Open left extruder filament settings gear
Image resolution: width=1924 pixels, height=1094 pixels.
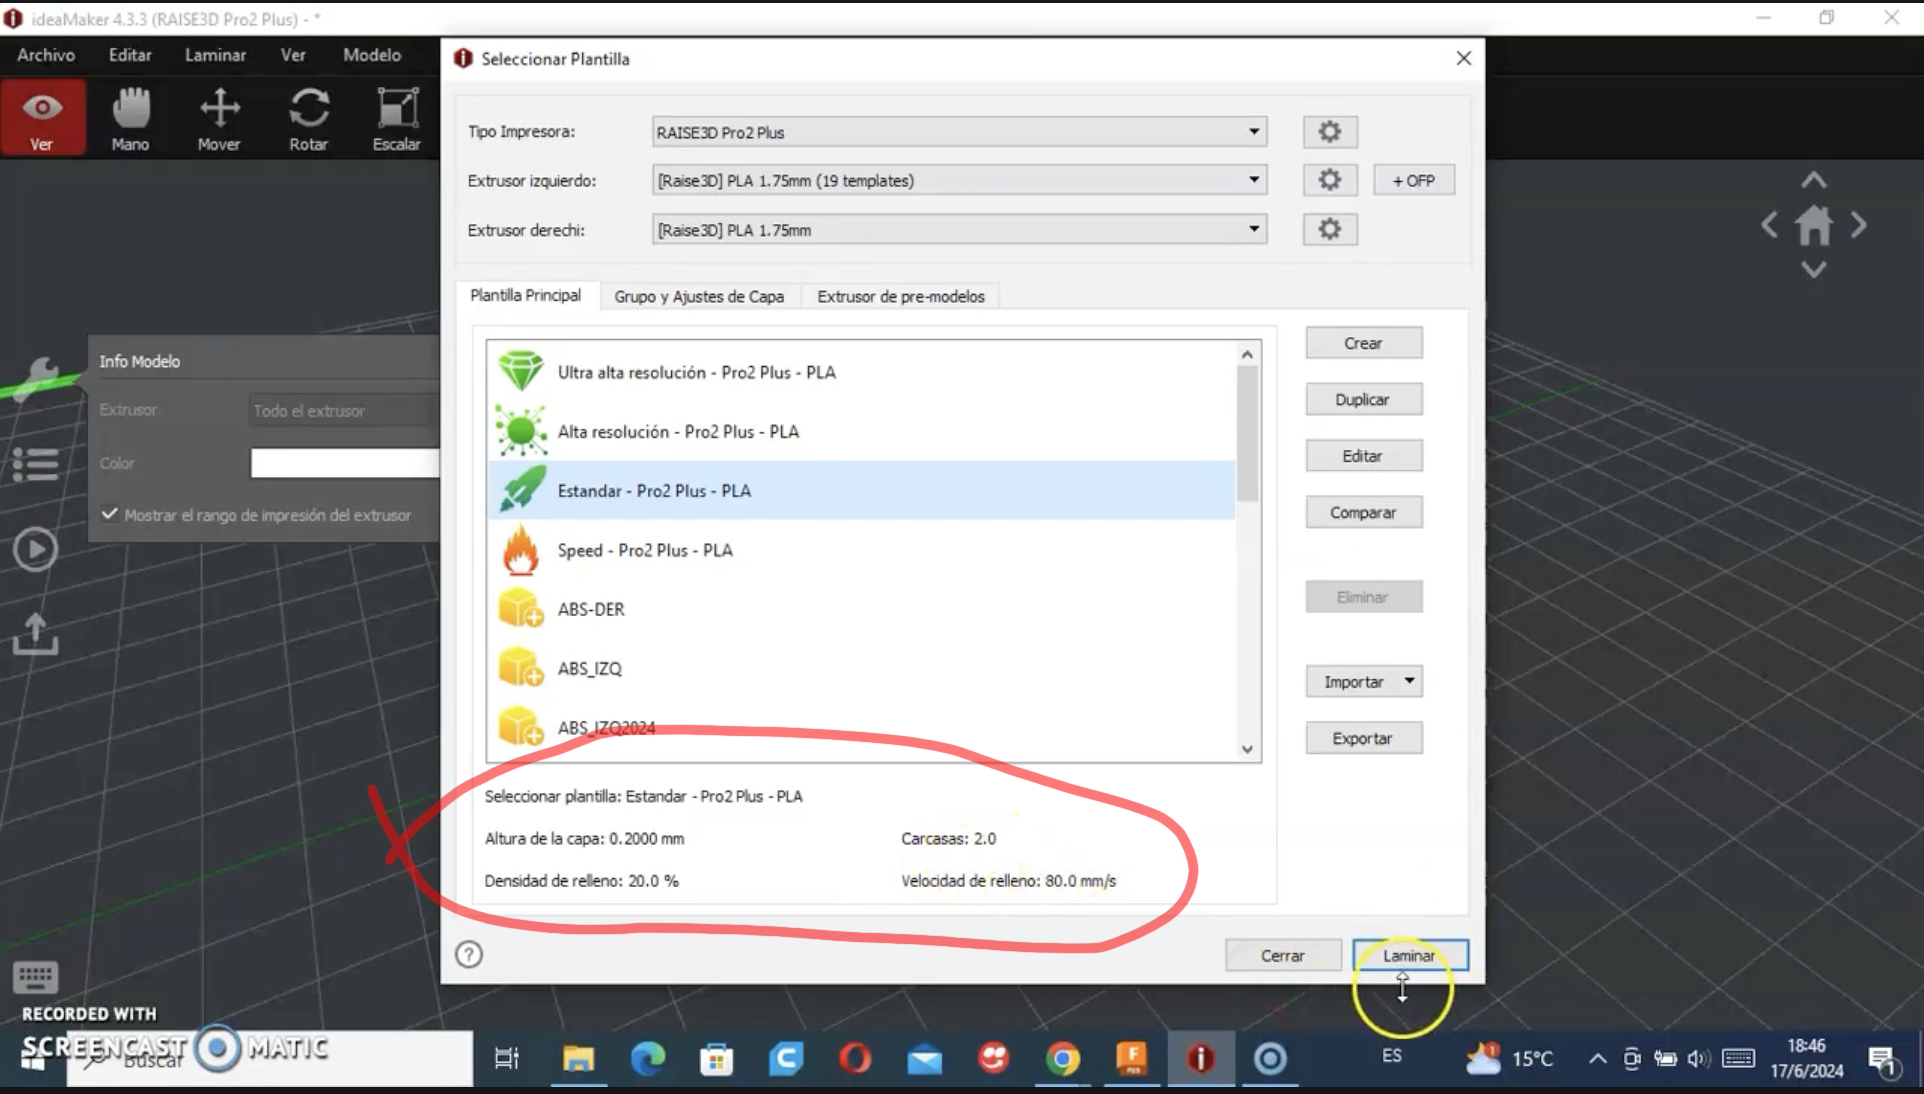tap(1329, 180)
